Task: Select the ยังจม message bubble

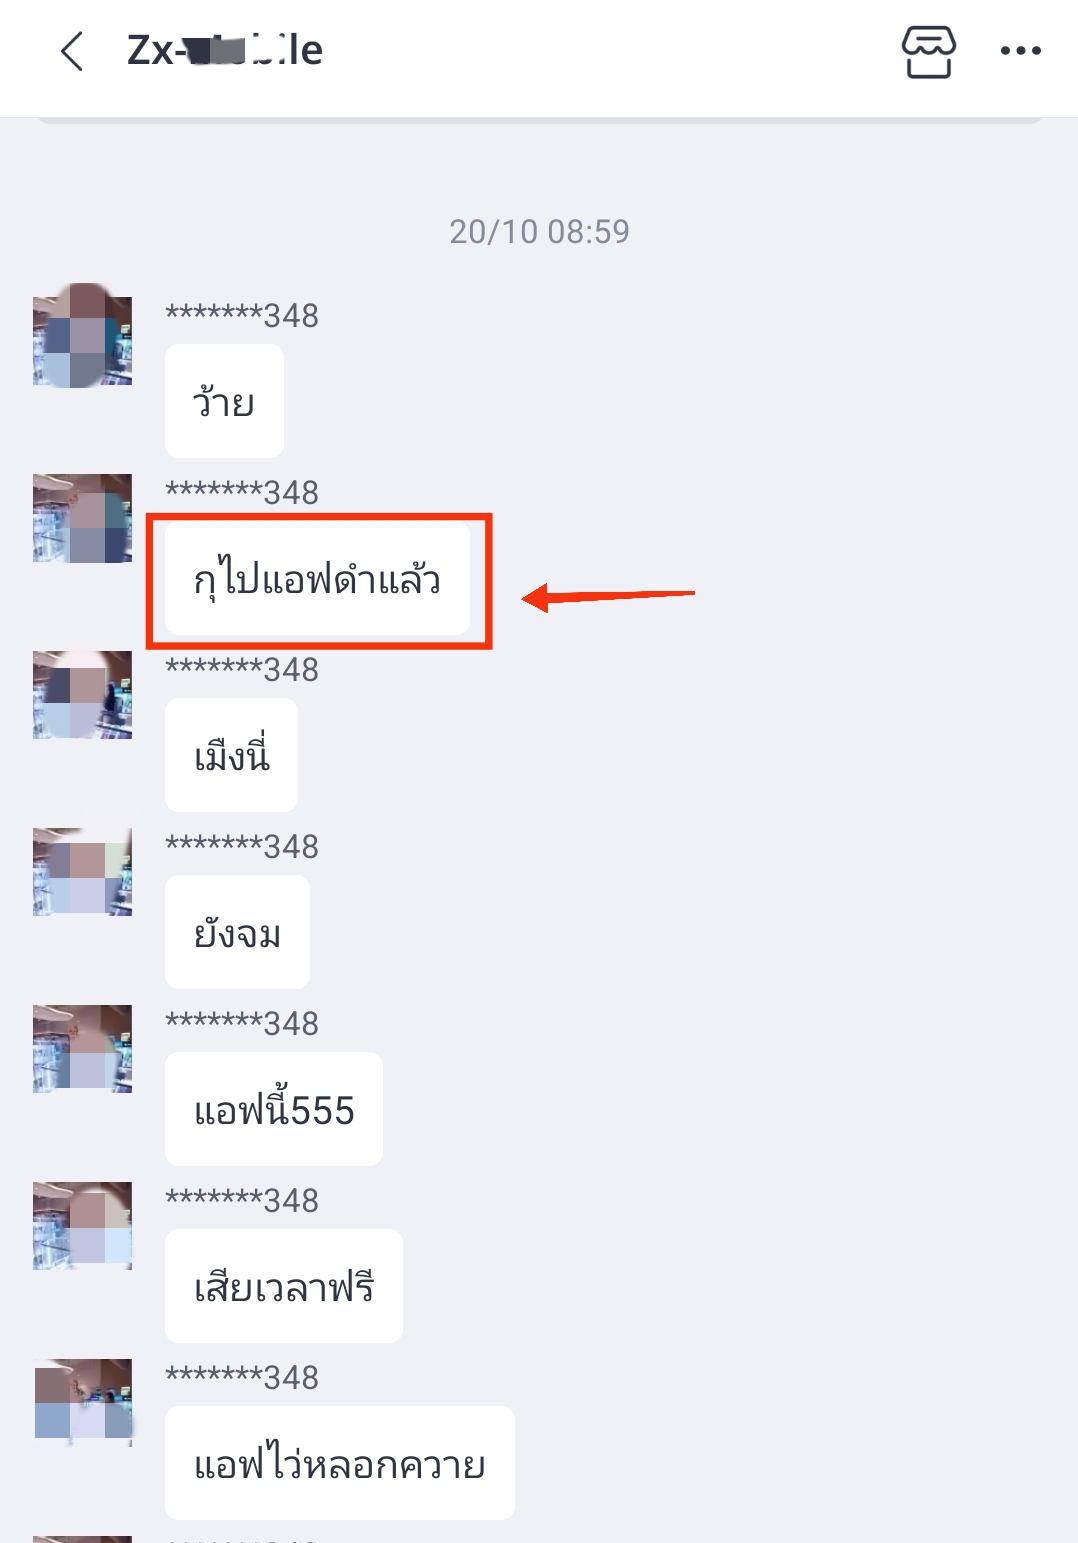Action: (x=237, y=932)
